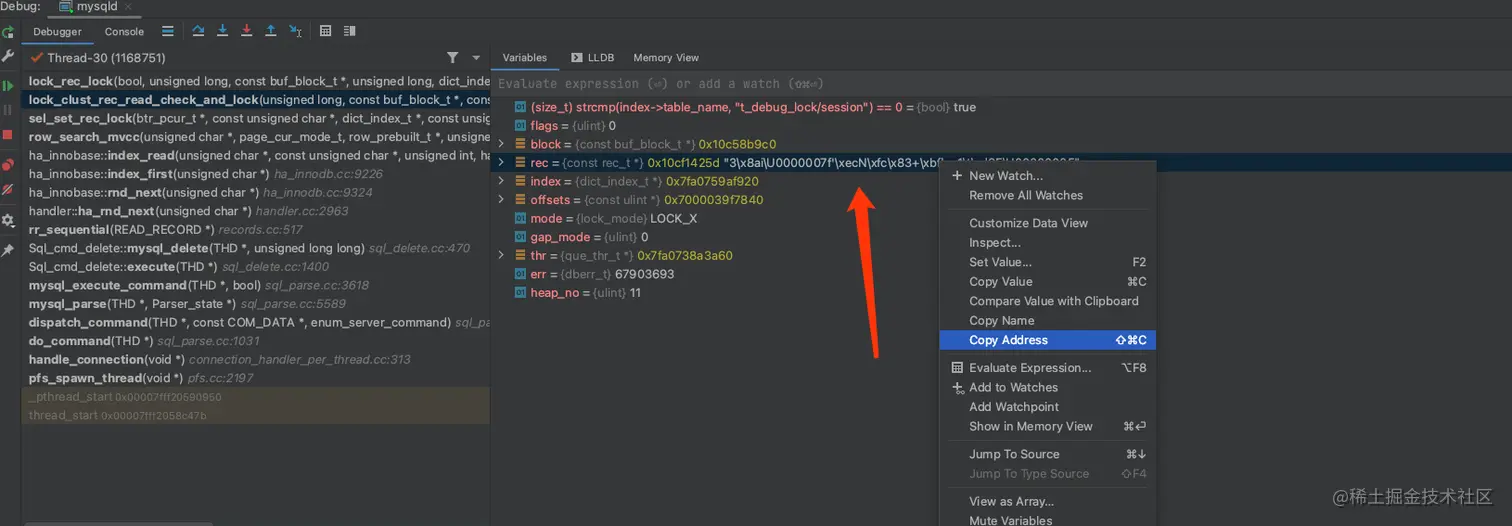Mute breakpoints
This screenshot has width=1512, height=526.
tap(8, 189)
